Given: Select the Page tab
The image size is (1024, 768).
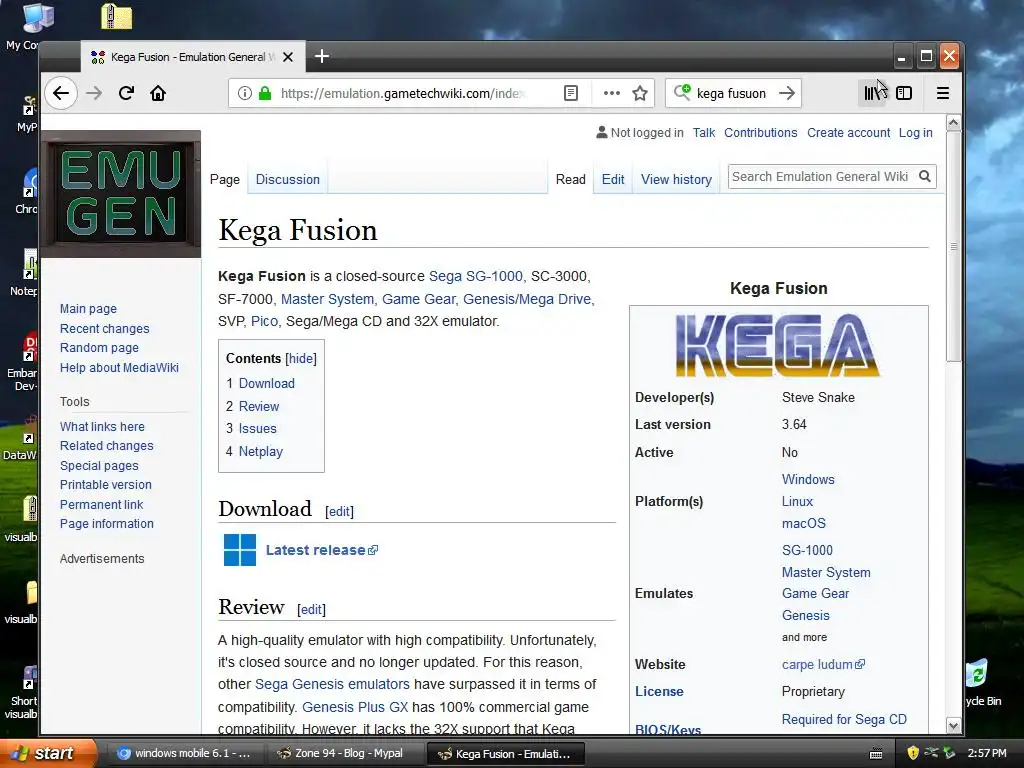Looking at the screenshot, I should (x=225, y=180).
